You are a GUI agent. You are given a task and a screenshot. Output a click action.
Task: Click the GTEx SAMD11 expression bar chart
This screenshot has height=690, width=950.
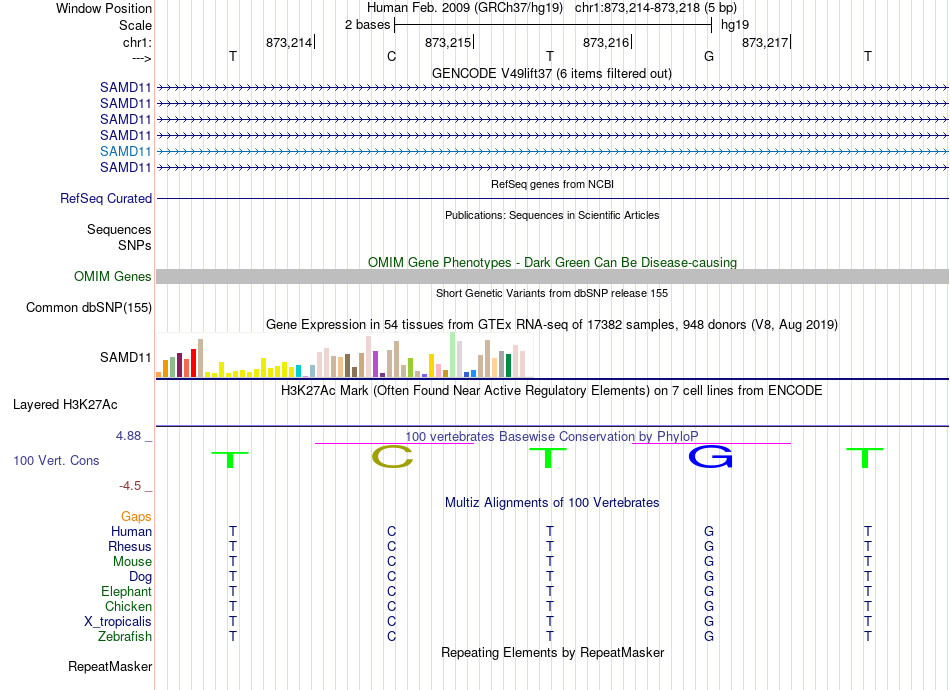click(x=345, y=355)
